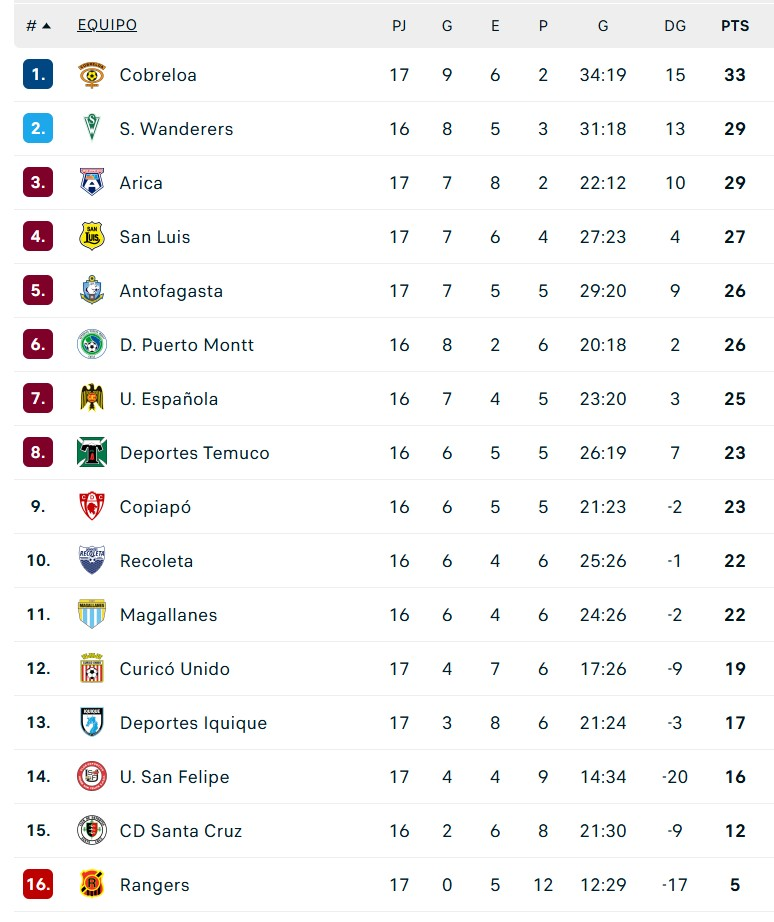Click the Cobreloa team crest
774x922 pixels.
point(92,75)
